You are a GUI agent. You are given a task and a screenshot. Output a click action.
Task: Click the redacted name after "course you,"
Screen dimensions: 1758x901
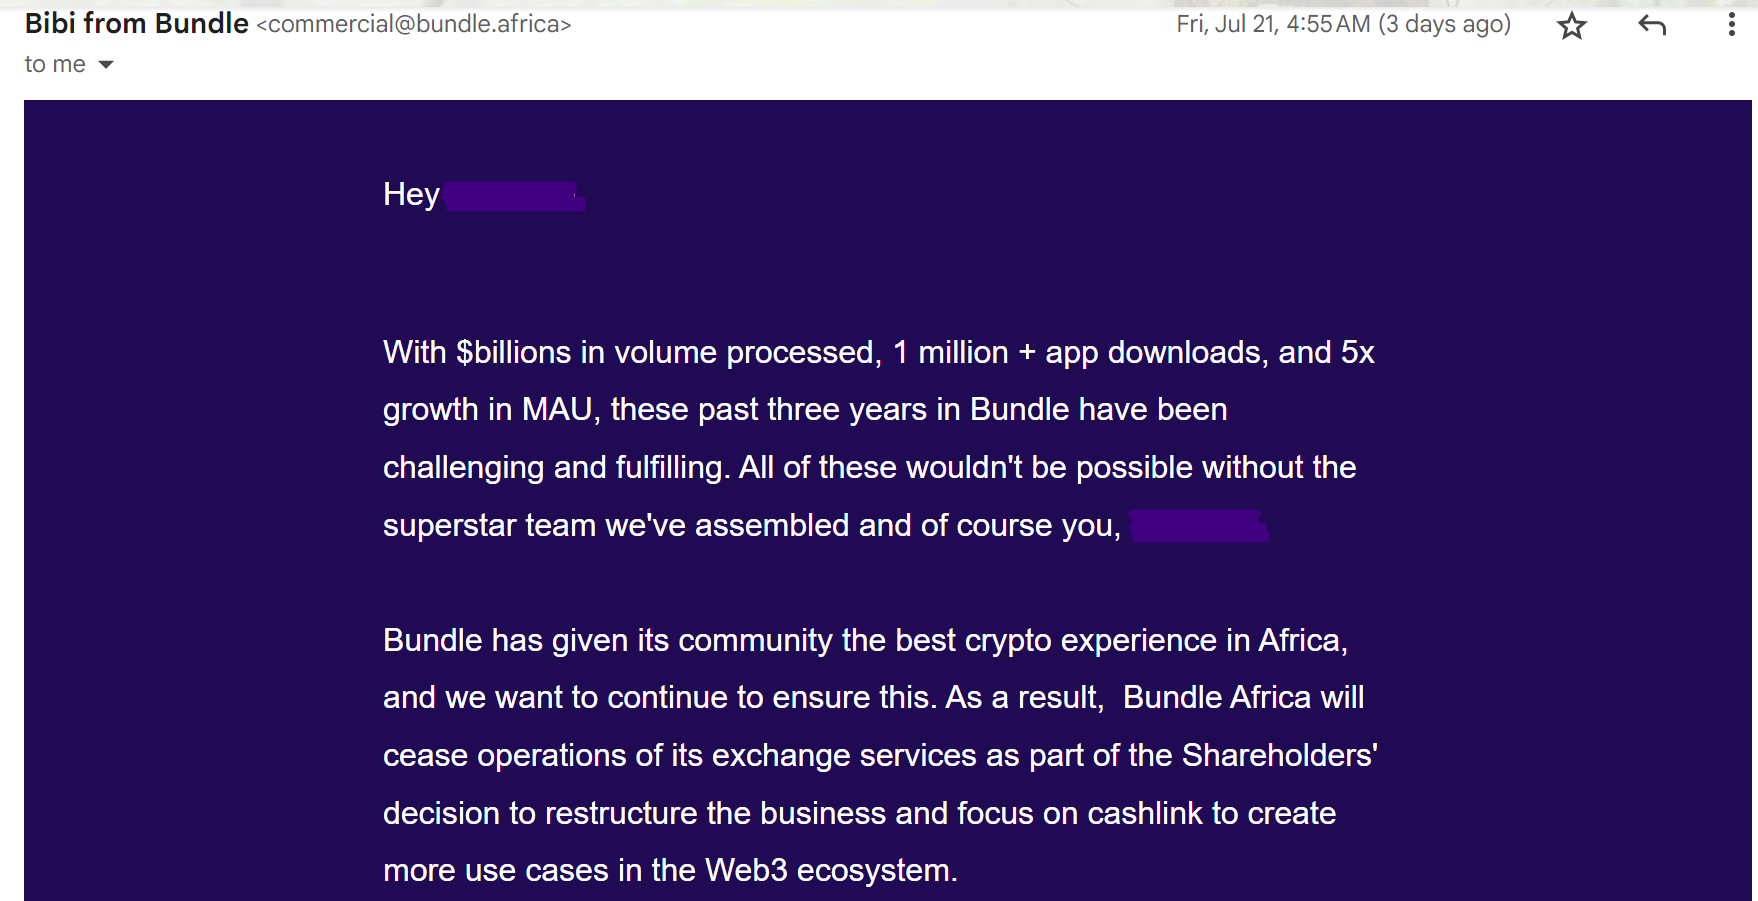pyautogui.click(x=1199, y=526)
